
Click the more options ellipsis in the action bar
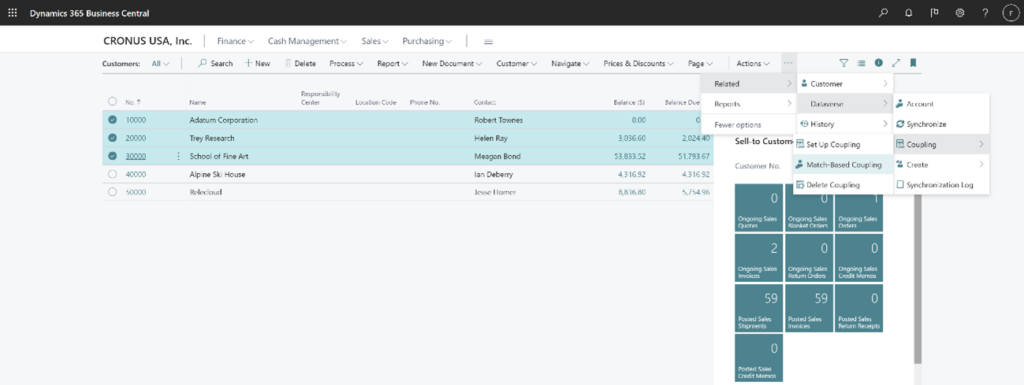click(x=788, y=63)
